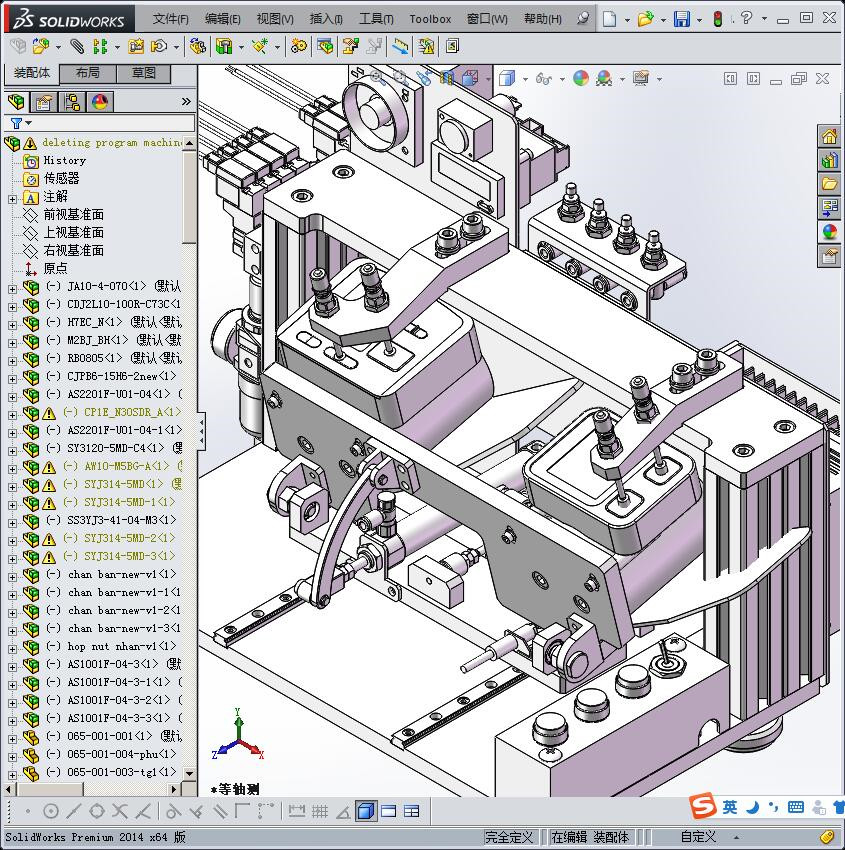Viewport: 845px width, 850px height.
Task: Toggle shaded with edges display button
Action: pyautogui.click(x=366, y=811)
